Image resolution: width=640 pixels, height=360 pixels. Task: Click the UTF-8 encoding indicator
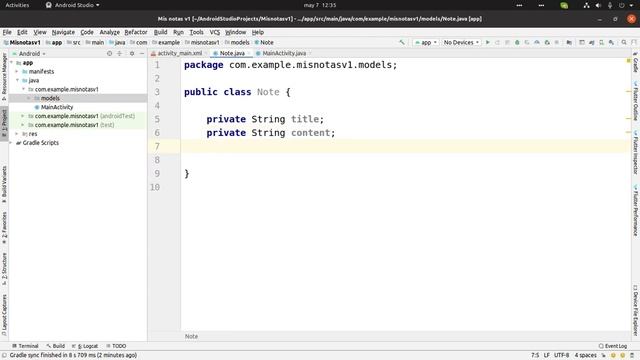[x=561, y=356]
